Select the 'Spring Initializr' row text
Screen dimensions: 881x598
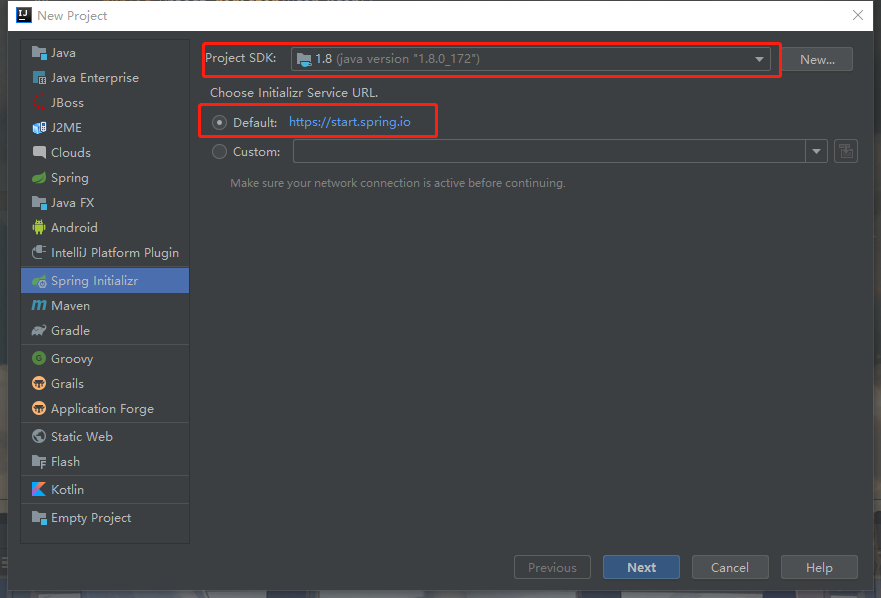click(94, 280)
